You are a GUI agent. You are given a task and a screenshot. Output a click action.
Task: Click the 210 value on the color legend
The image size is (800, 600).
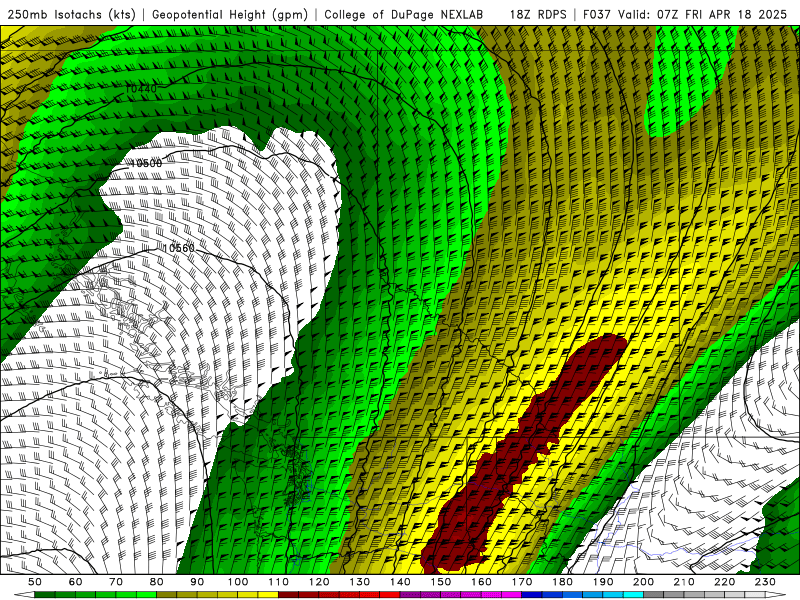click(x=684, y=582)
